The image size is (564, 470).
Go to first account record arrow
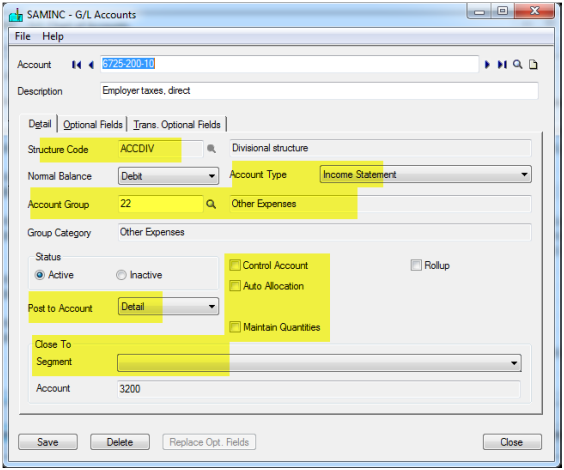pos(76,65)
